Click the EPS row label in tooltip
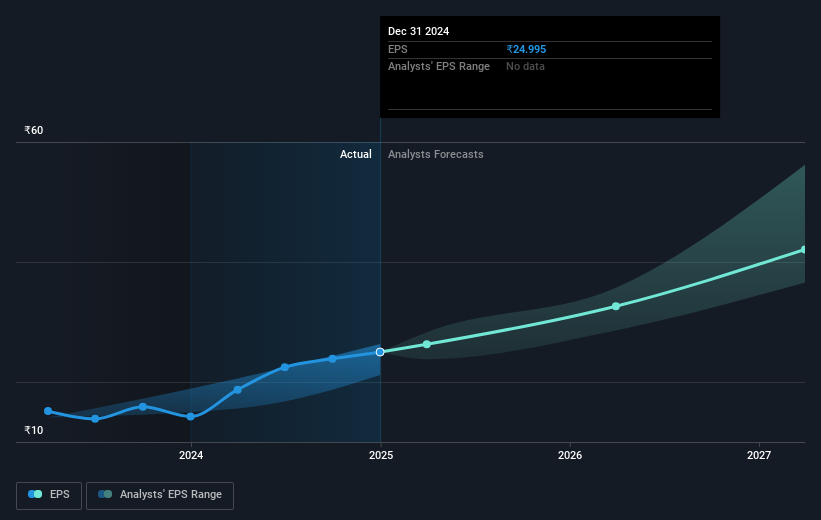The height and width of the screenshot is (520, 821). tap(397, 49)
